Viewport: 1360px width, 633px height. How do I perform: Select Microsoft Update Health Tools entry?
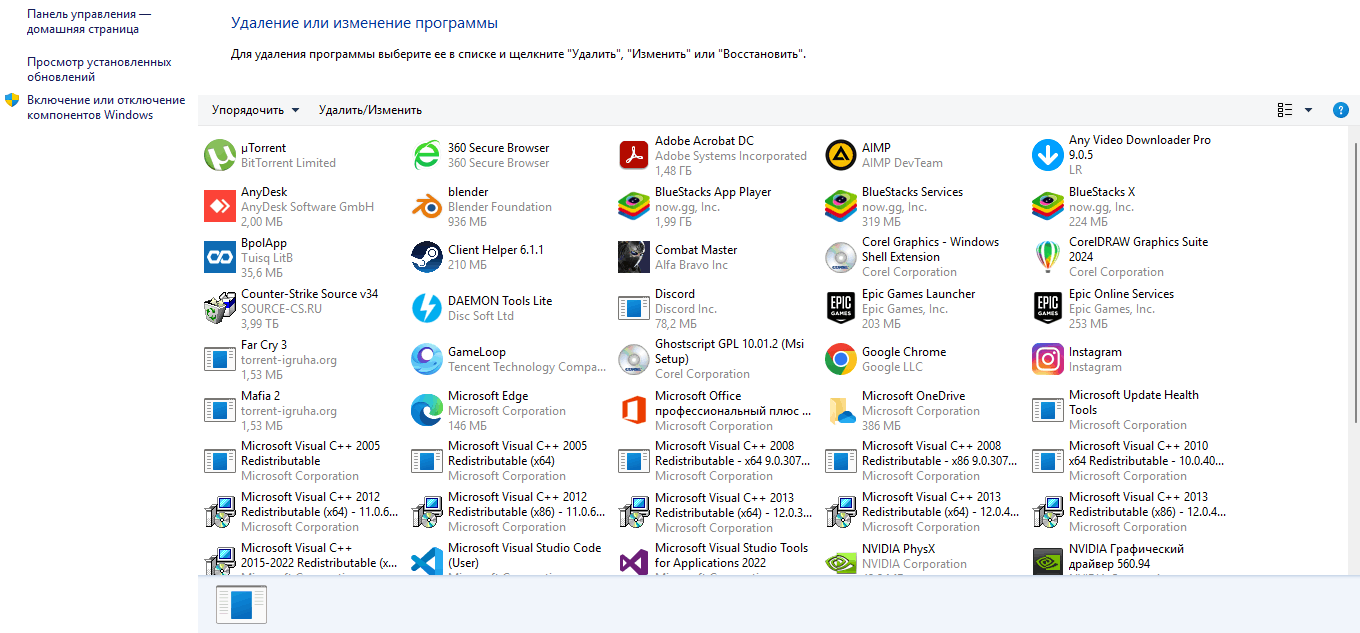pos(1128,410)
